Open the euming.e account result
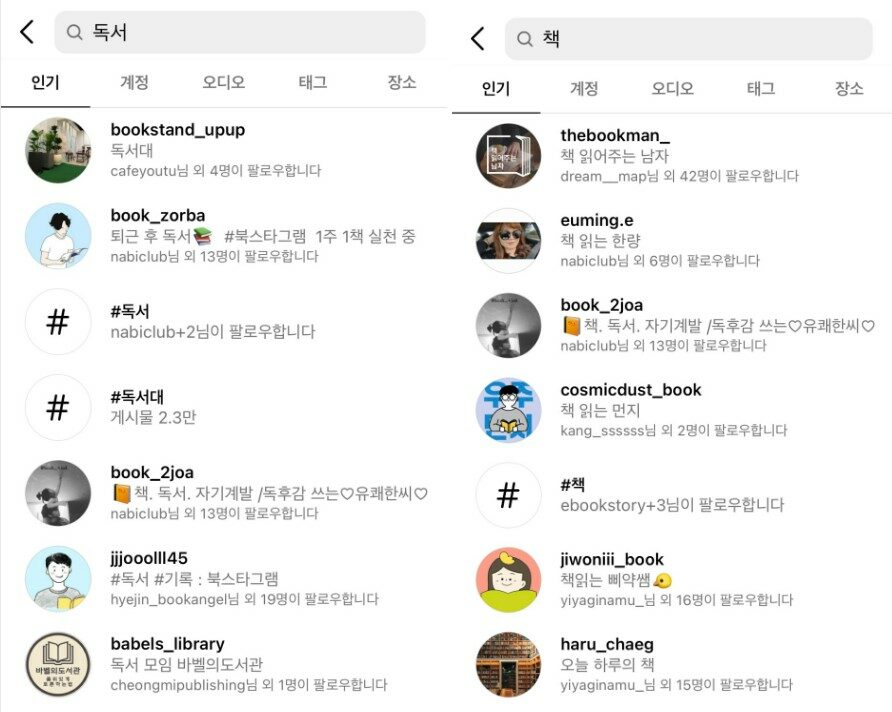The height and width of the screenshot is (712, 892). [x=672, y=240]
